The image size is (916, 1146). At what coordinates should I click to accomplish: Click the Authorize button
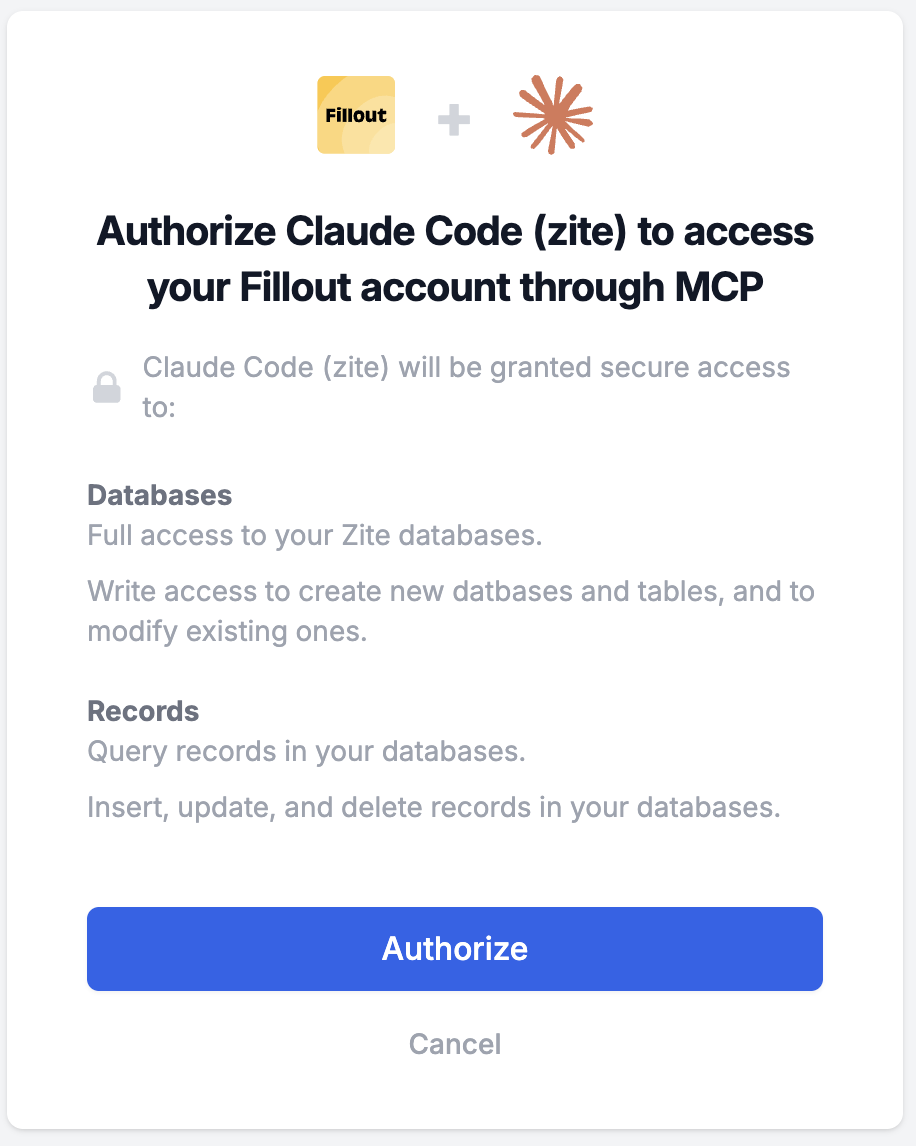click(x=455, y=949)
